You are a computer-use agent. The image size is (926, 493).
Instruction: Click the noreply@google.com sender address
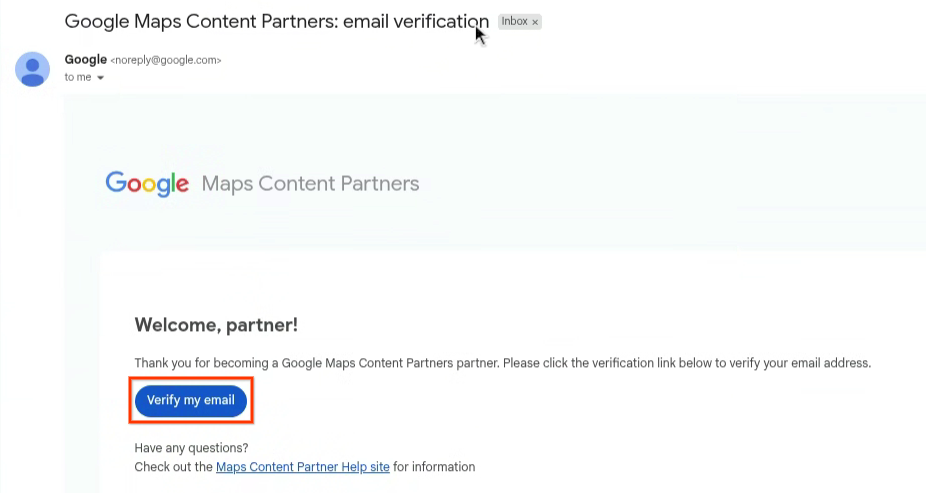coord(165,60)
